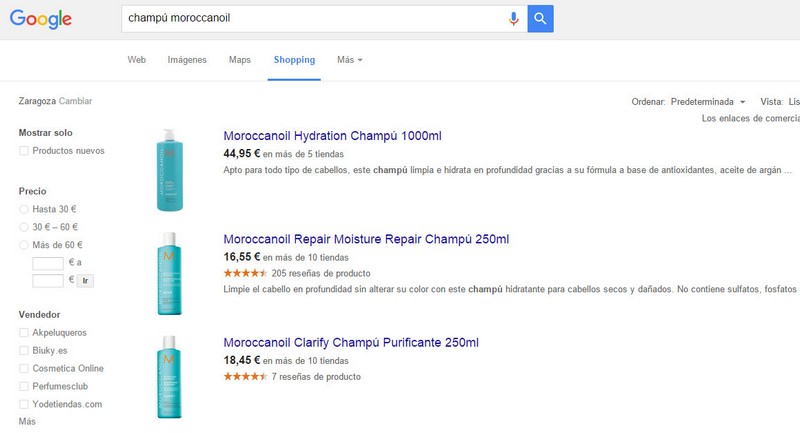Expand more vendors with Más link
Image resolution: width=800 pixels, height=433 pixels.
pos(27,422)
